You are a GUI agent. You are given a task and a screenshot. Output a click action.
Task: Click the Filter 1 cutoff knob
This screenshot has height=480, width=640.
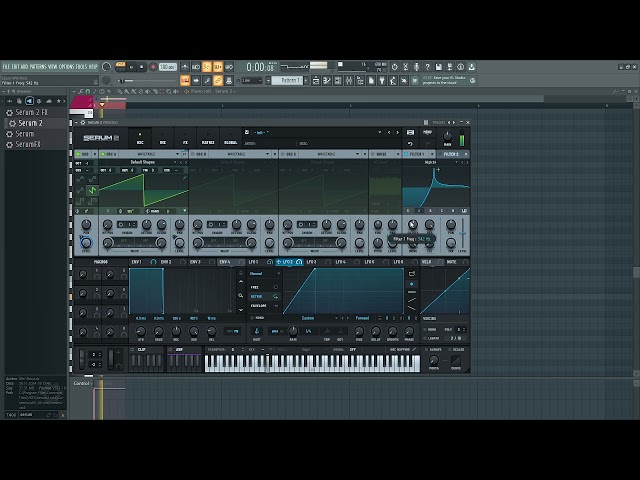[x=413, y=224]
